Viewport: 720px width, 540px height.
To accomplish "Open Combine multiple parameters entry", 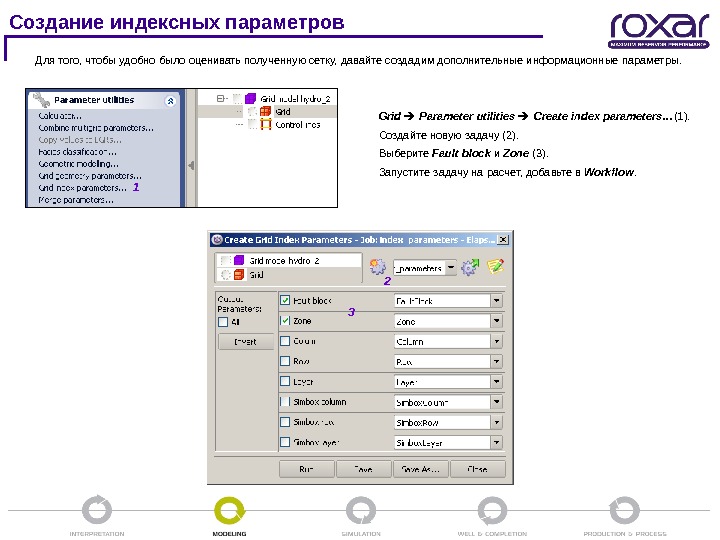I will 96,128.
